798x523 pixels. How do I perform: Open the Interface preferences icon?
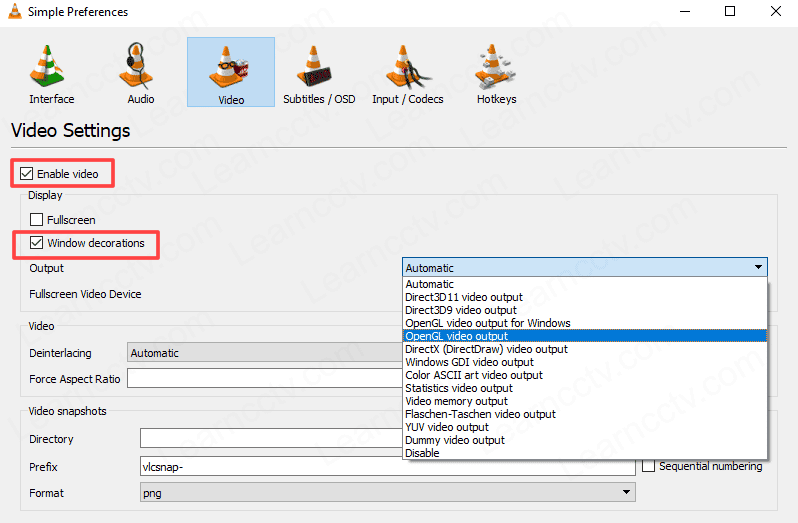(51, 72)
